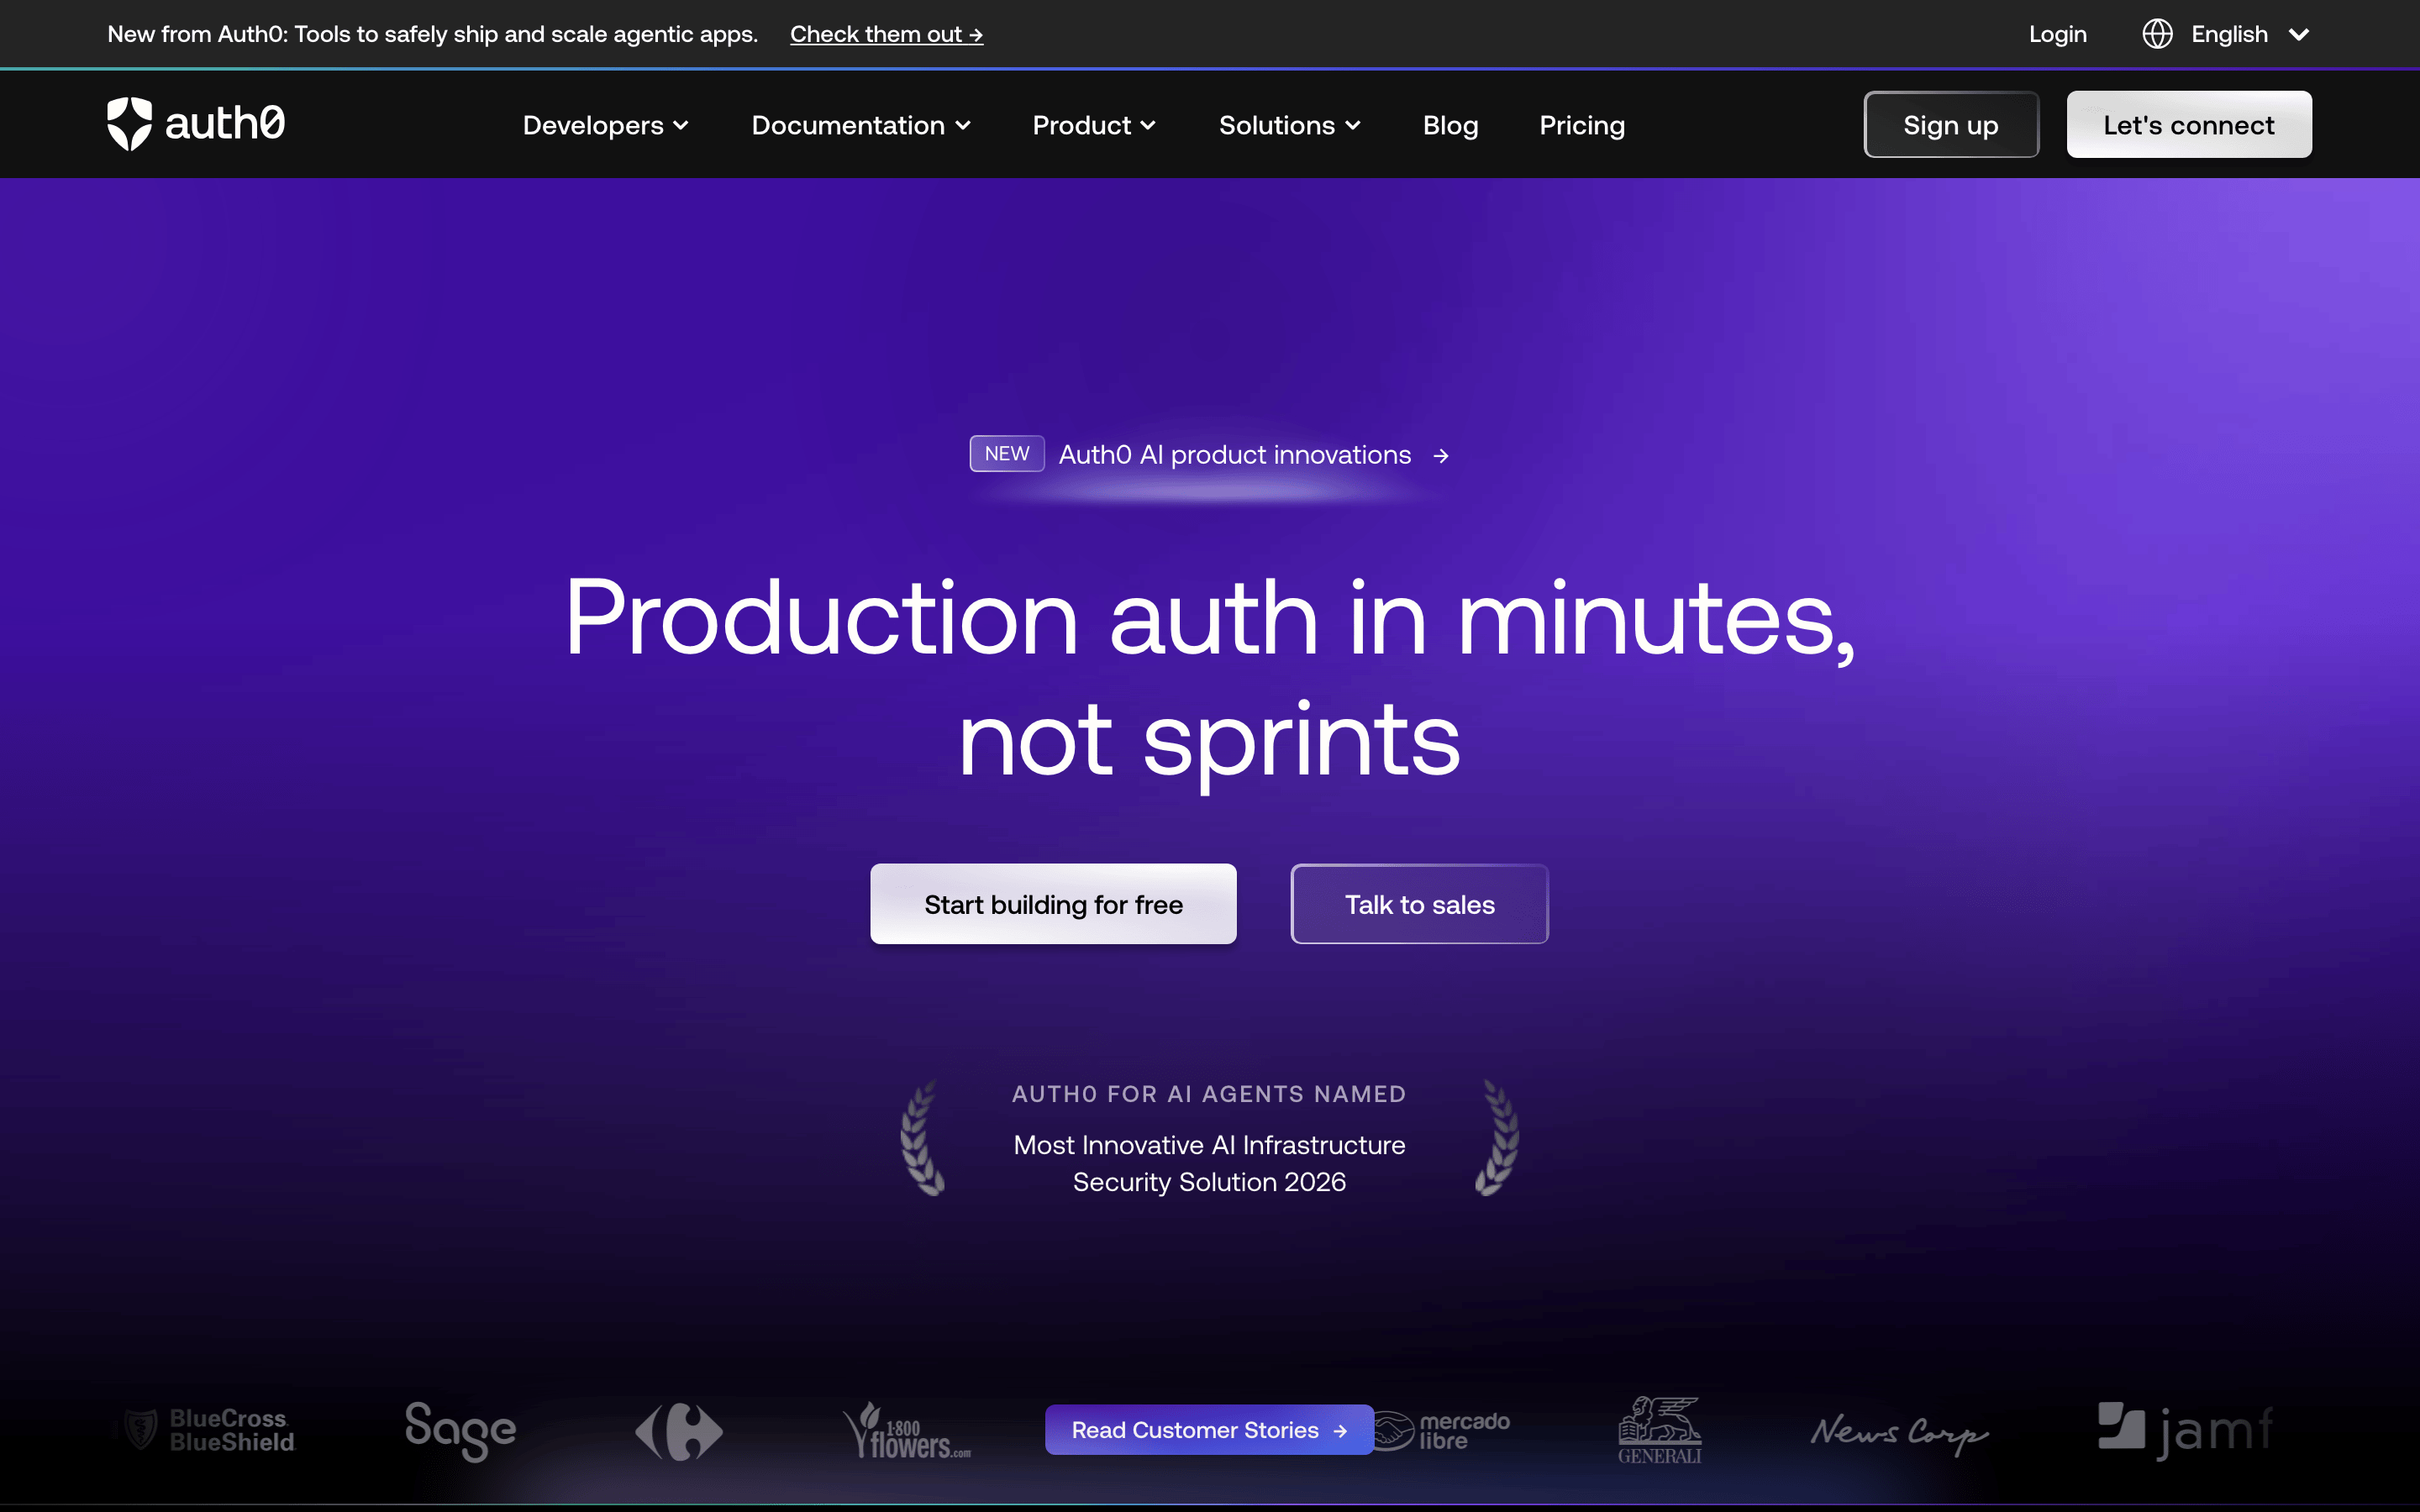Screen dimensions: 2420x1512
Task: Open Read Customer Stories
Action: 1209,1430
